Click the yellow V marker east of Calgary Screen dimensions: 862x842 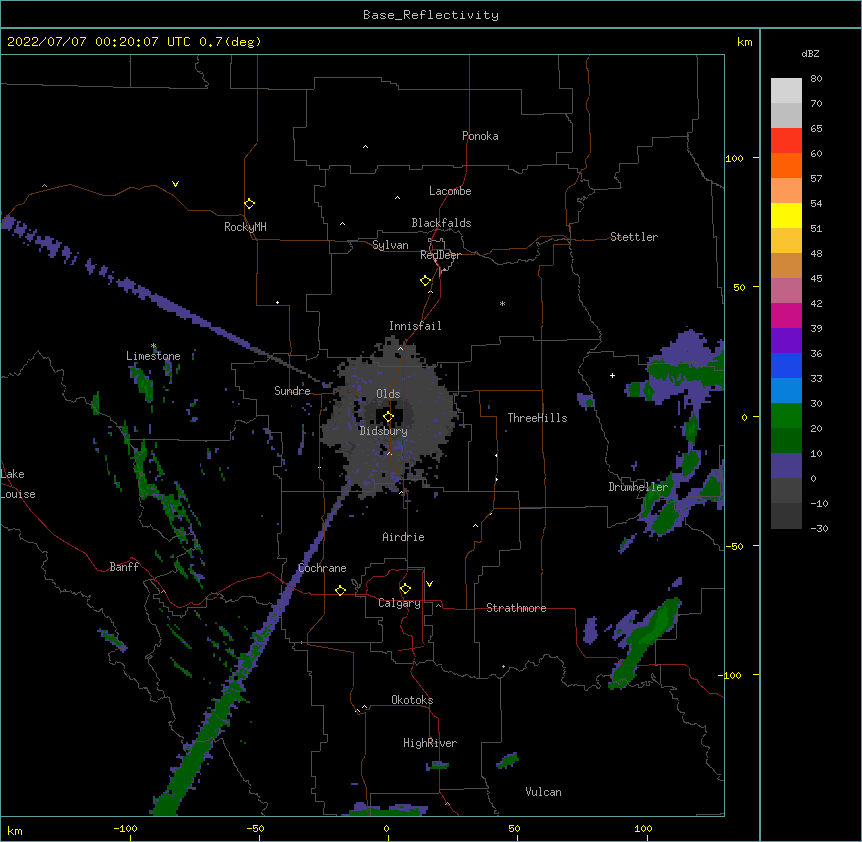429,584
